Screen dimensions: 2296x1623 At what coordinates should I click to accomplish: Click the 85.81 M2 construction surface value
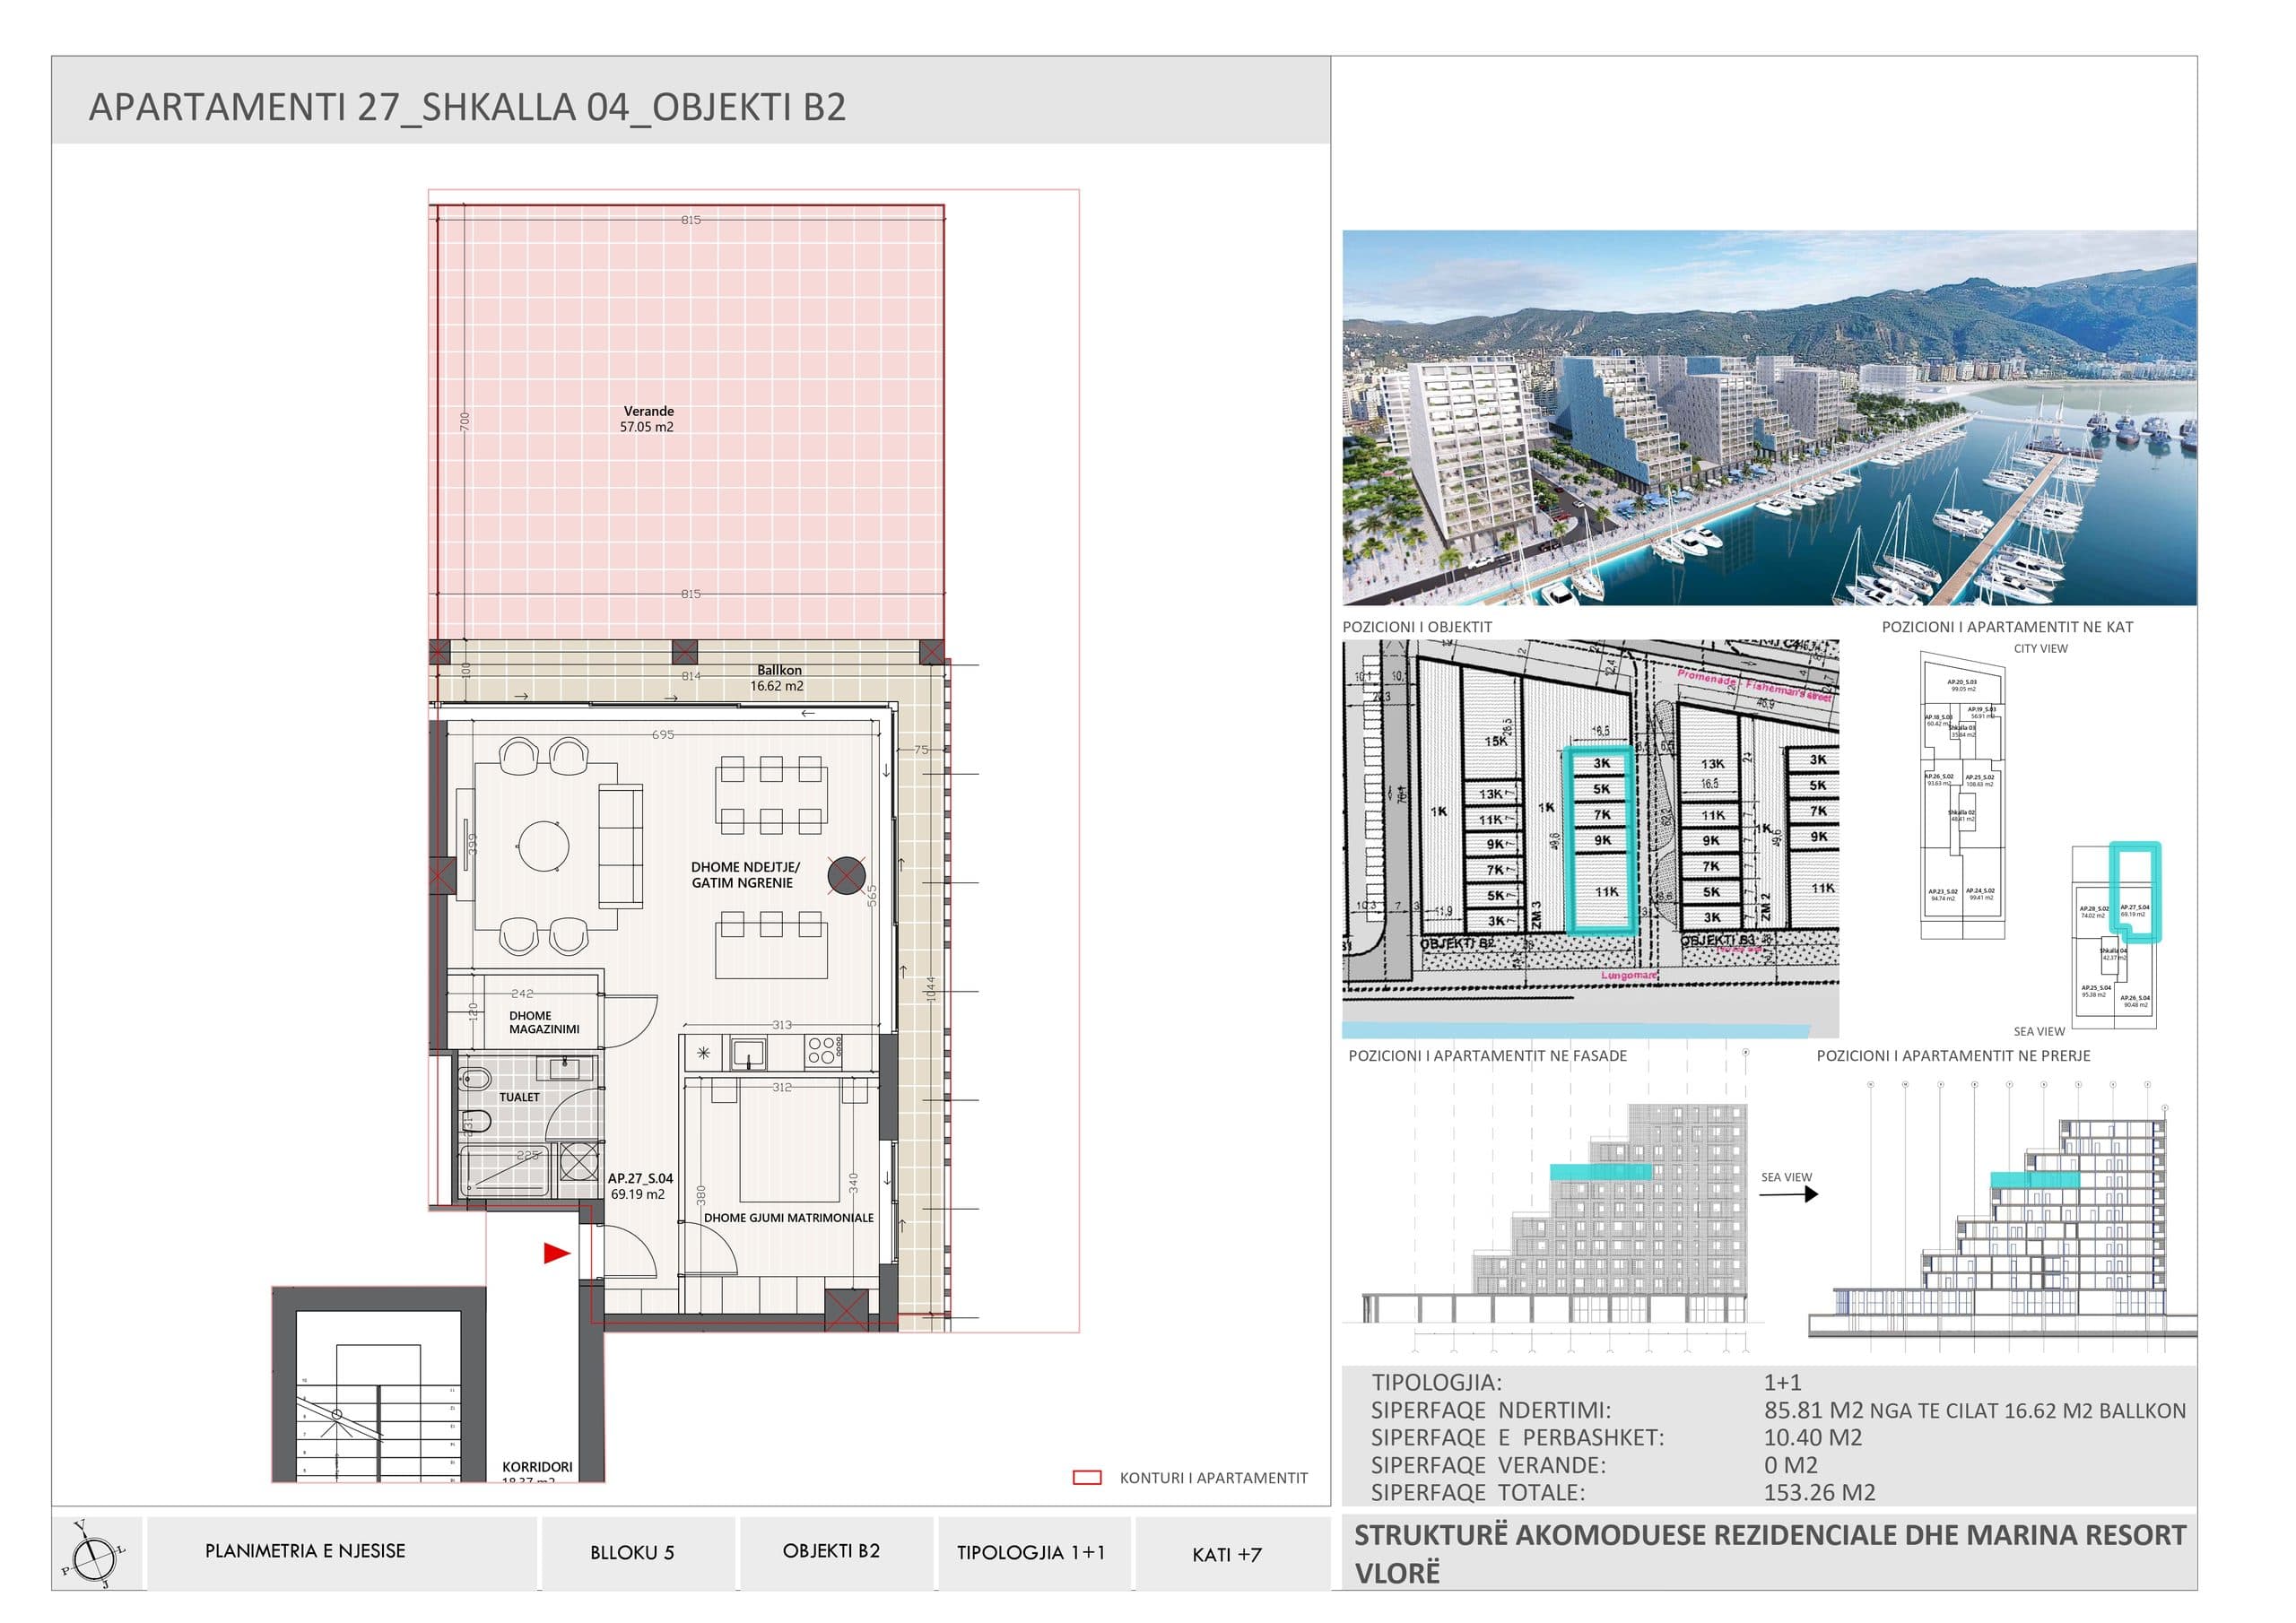(x=1814, y=1411)
